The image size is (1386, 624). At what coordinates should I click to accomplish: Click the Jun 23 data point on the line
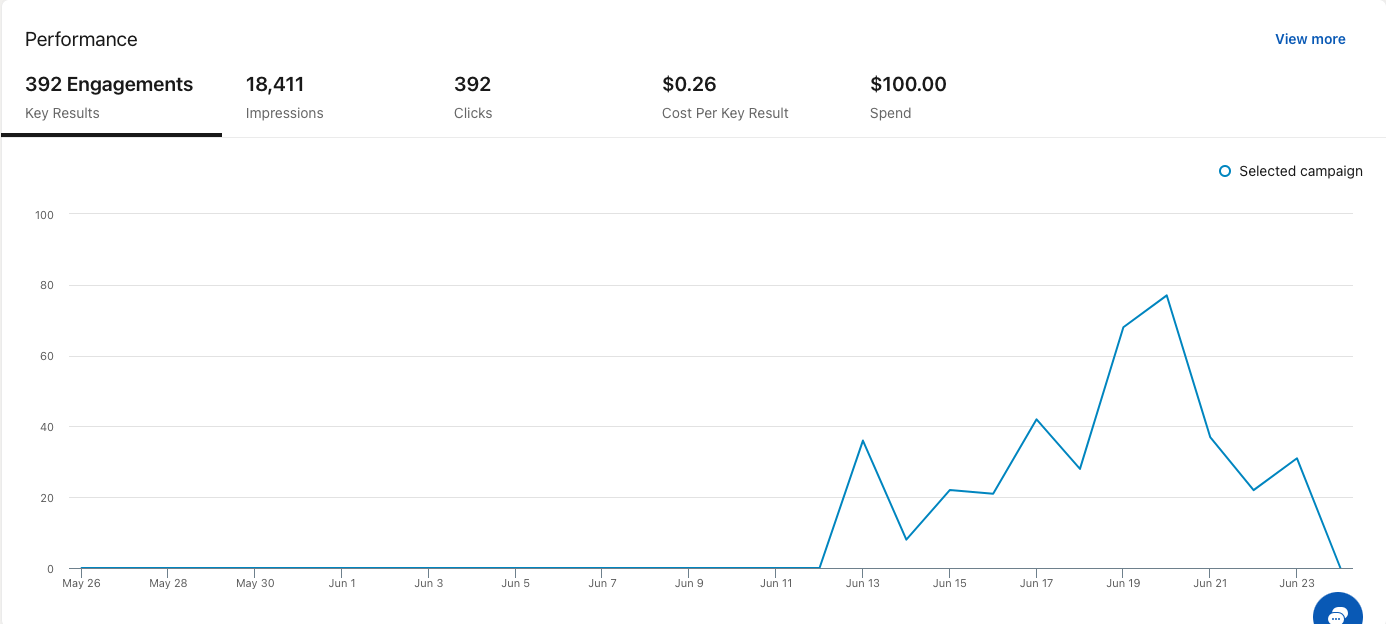coord(1297,458)
